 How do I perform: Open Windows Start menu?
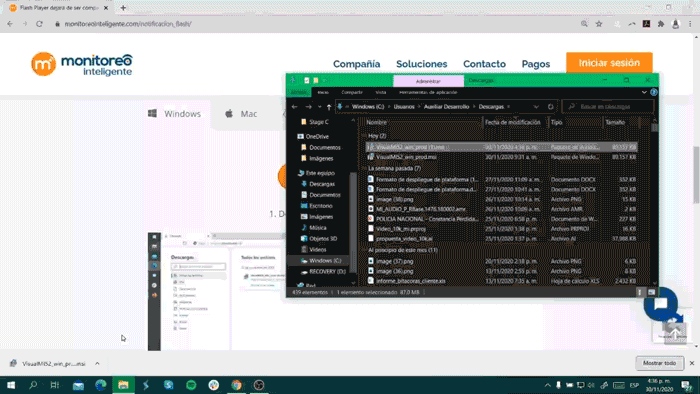[11, 385]
